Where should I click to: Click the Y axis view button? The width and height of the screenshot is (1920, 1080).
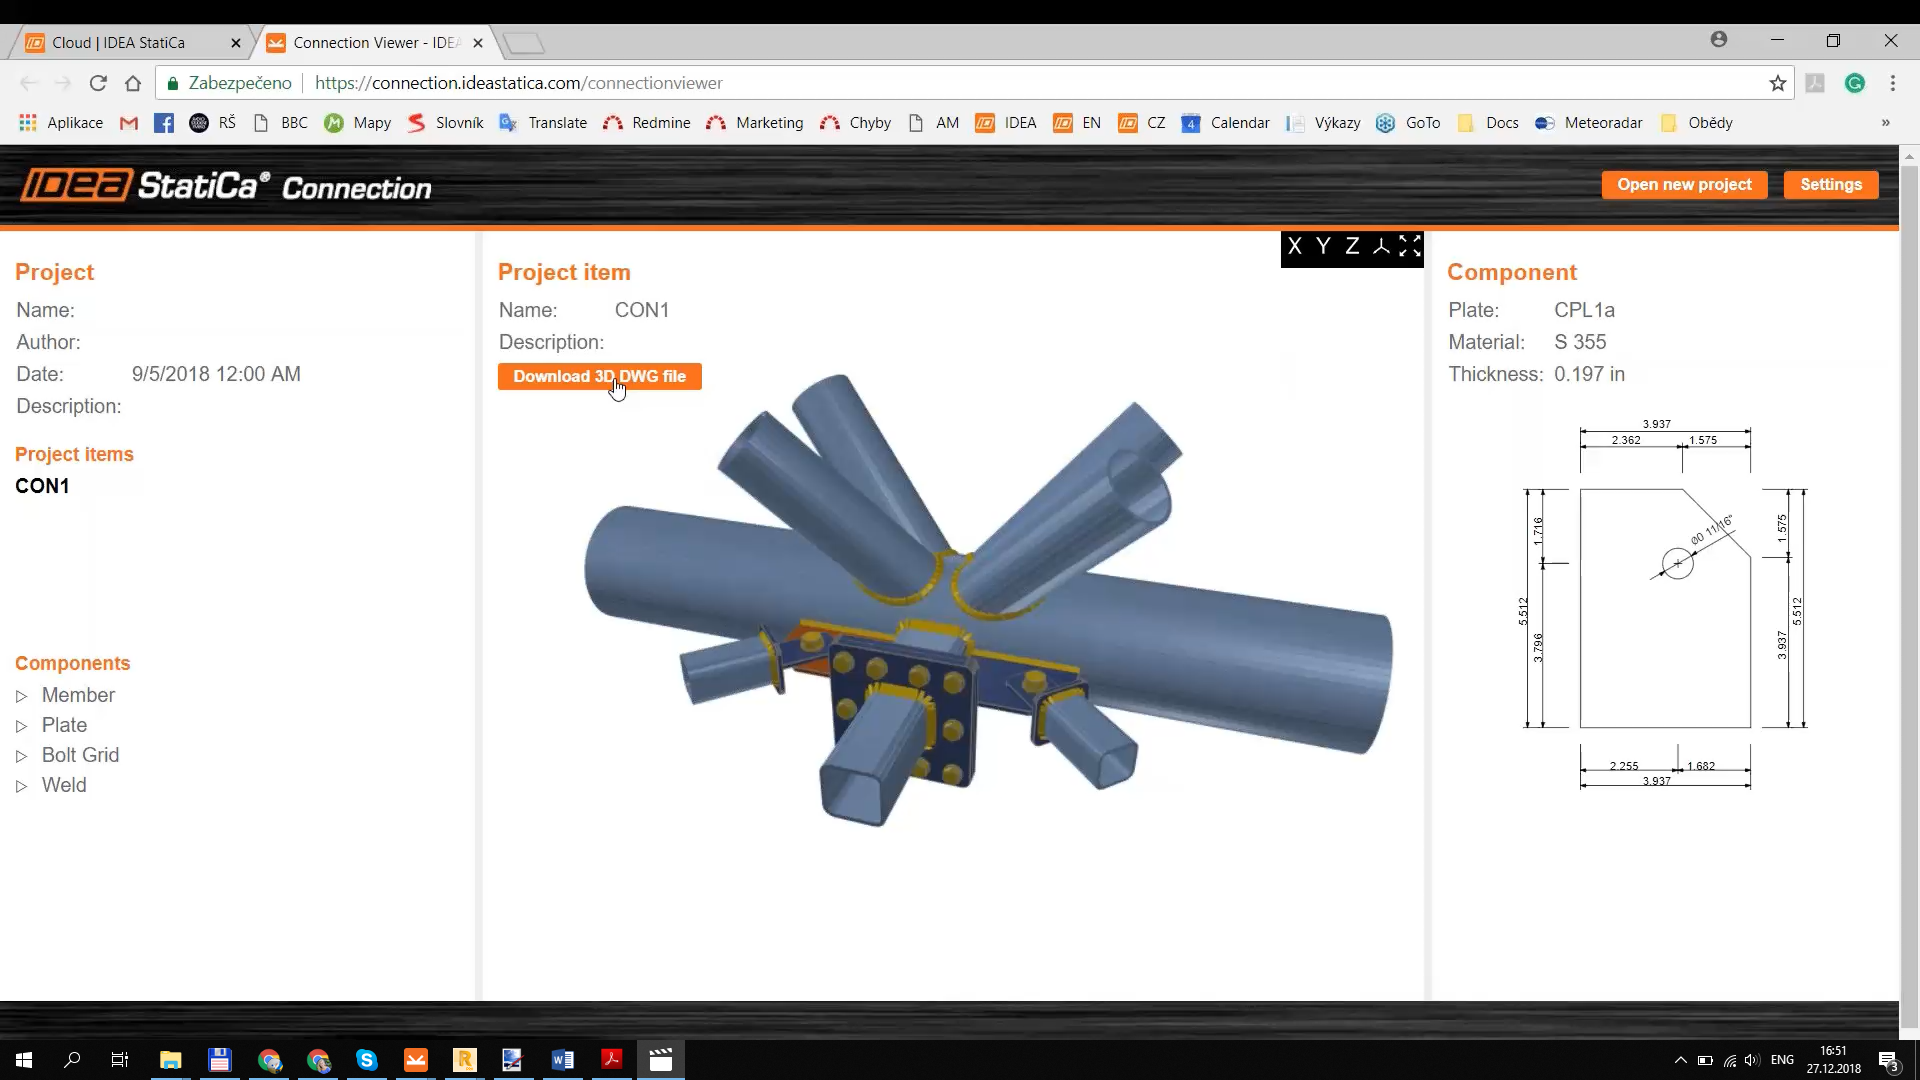(1324, 247)
